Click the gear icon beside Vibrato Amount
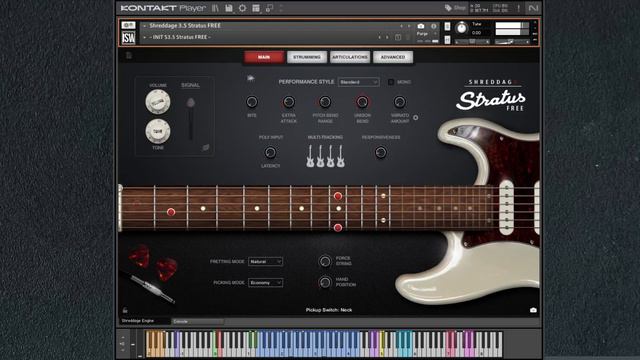Viewport: 640px width, 360px height. (416, 118)
